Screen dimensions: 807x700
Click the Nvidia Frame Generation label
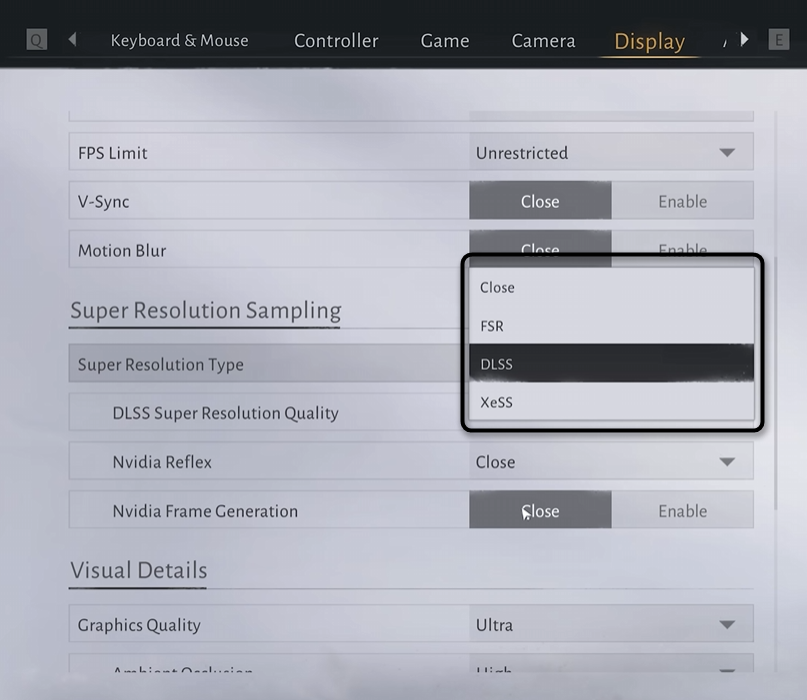click(205, 511)
